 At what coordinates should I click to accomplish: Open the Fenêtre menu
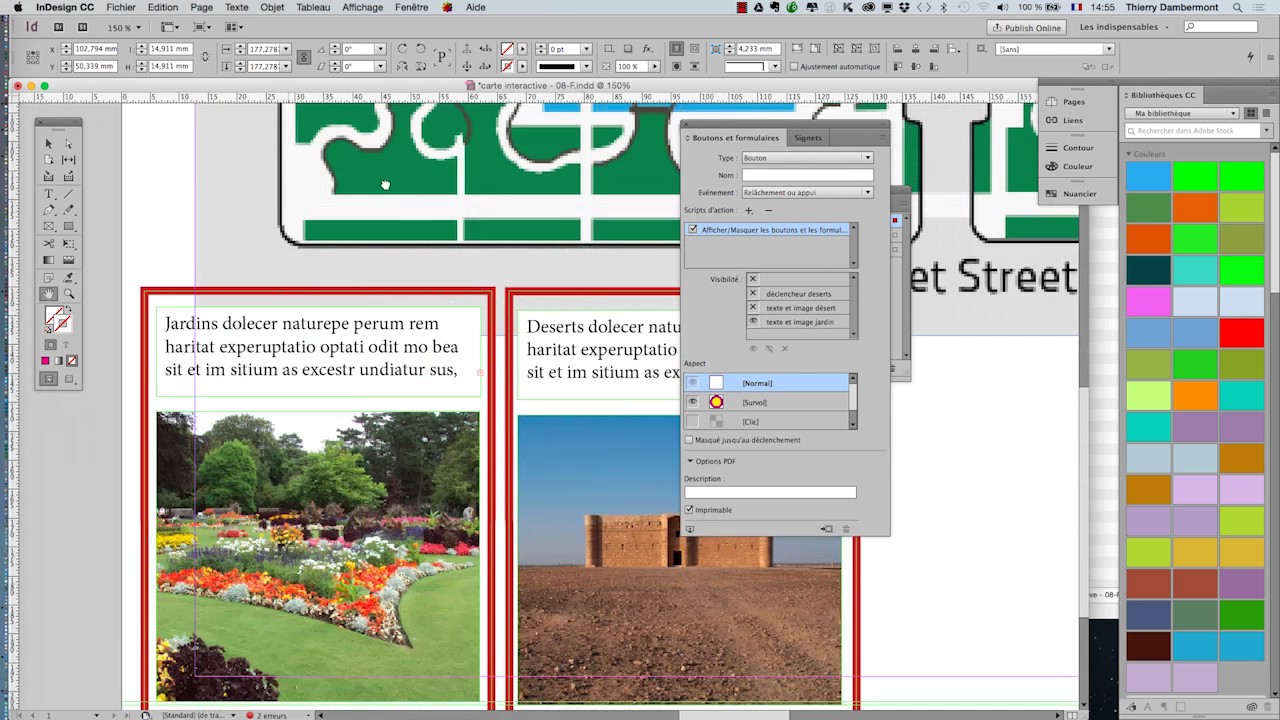411,7
